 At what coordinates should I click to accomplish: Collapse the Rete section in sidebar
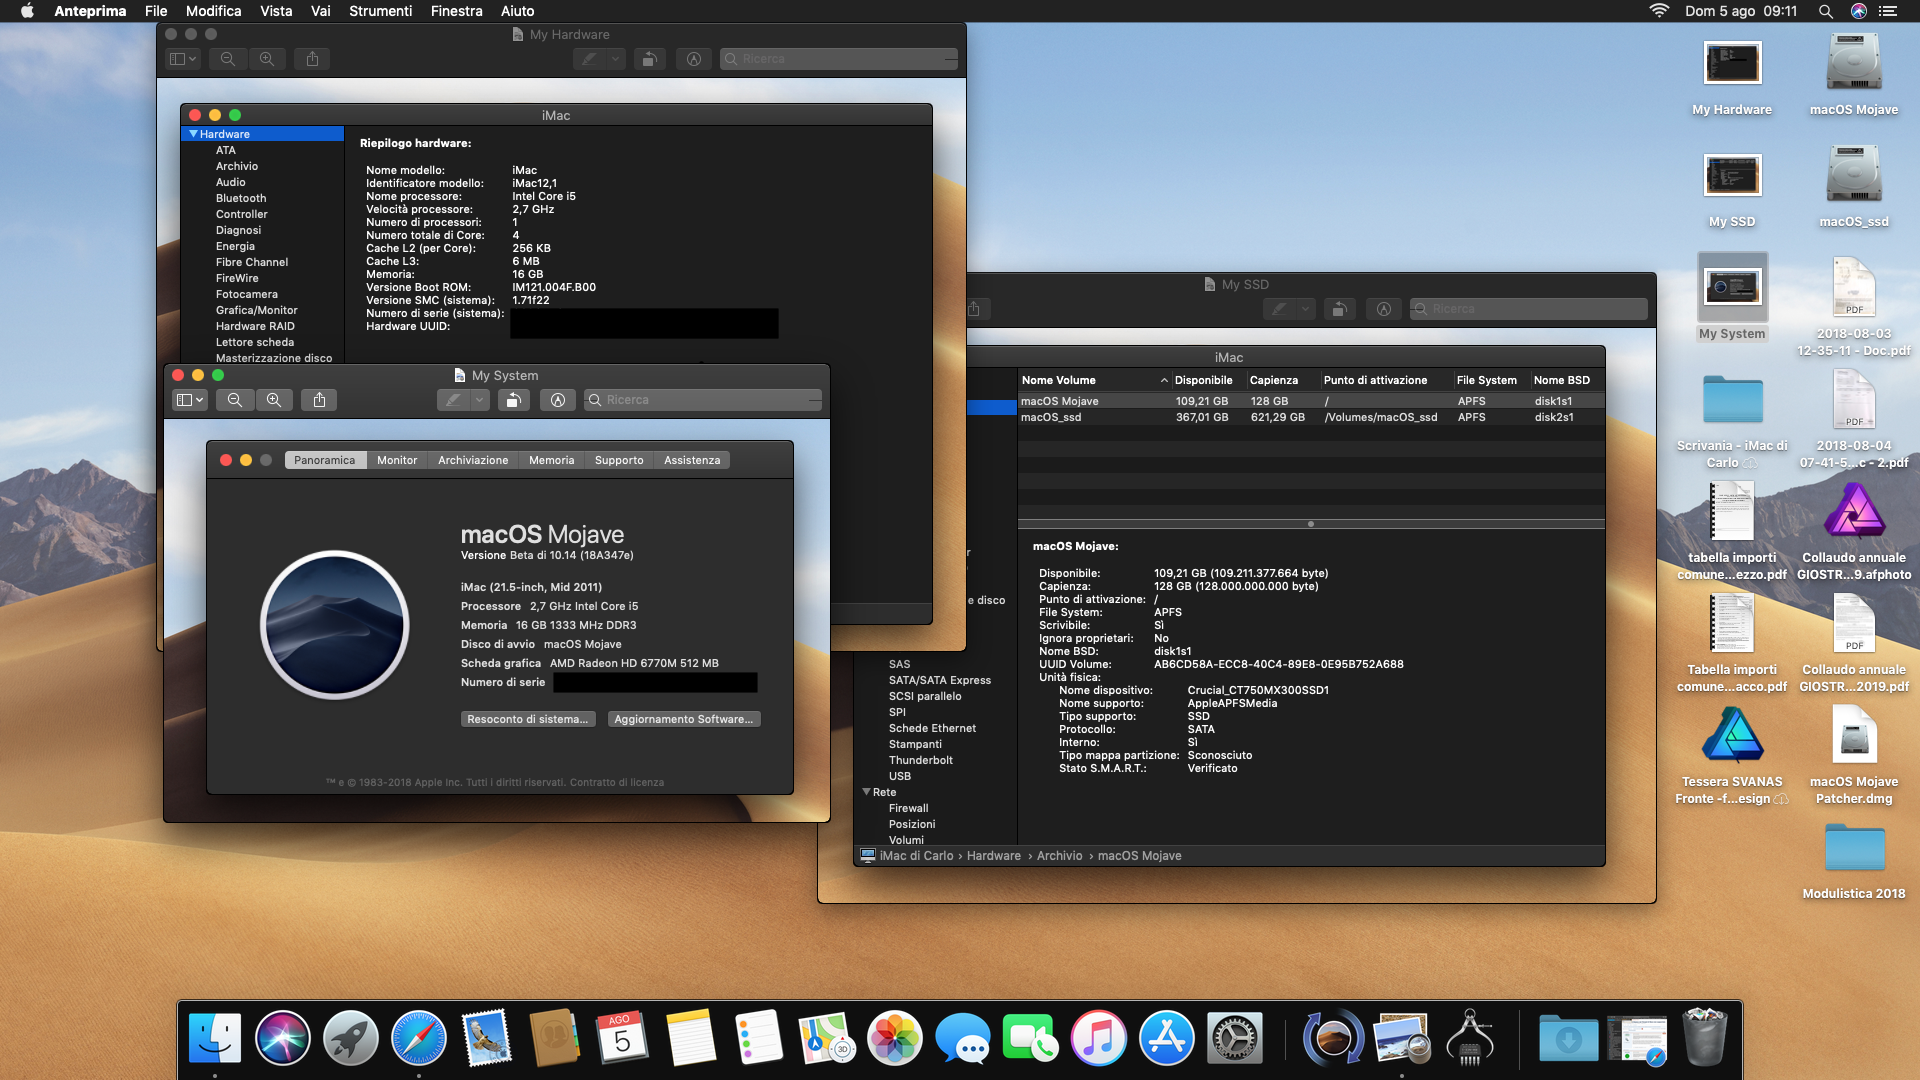[x=867, y=792]
